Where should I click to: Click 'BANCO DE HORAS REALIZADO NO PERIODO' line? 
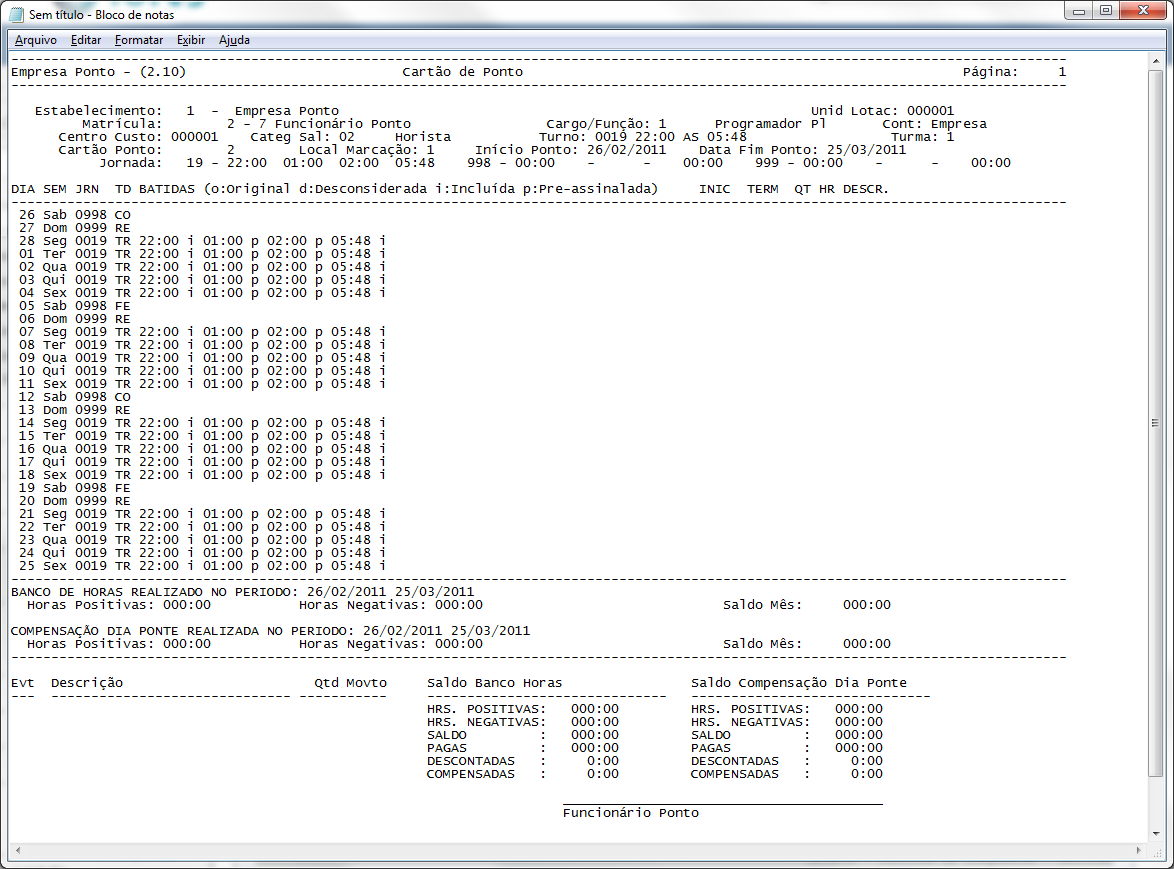[243, 592]
